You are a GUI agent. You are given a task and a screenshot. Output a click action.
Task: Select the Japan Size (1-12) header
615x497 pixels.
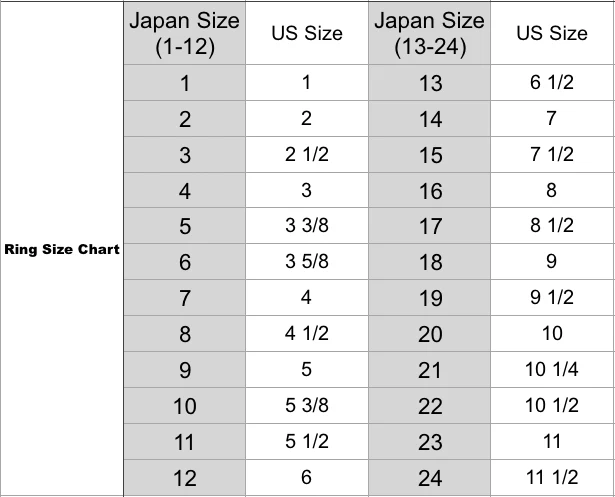[185, 34]
